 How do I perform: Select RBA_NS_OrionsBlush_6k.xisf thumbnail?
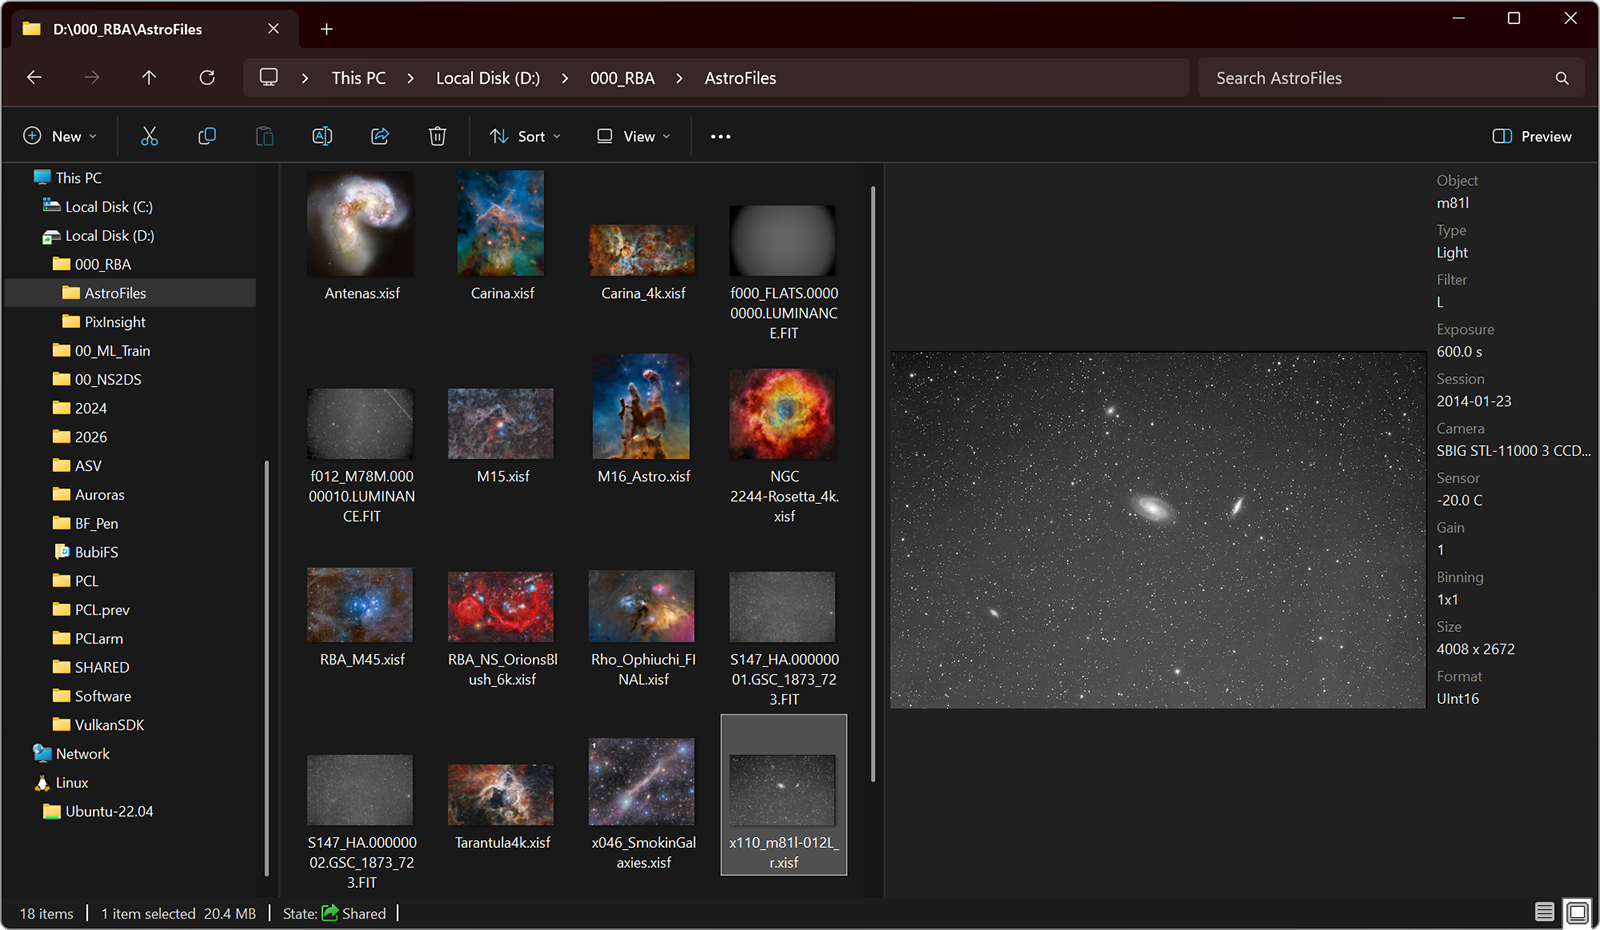coord(501,607)
